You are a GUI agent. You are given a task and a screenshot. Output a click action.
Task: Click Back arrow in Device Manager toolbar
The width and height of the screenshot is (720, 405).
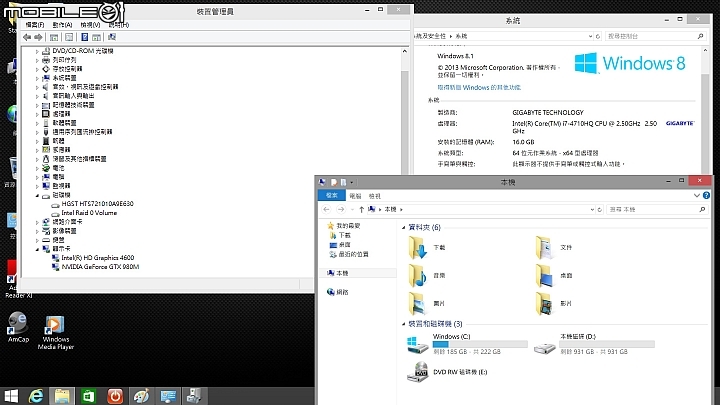[x=27, y=37]
